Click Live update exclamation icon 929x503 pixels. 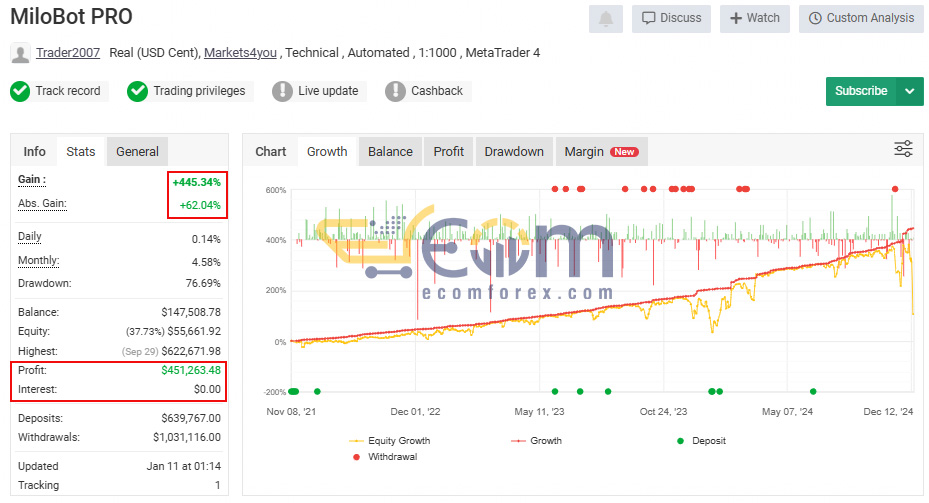click(x=283, y=91)
